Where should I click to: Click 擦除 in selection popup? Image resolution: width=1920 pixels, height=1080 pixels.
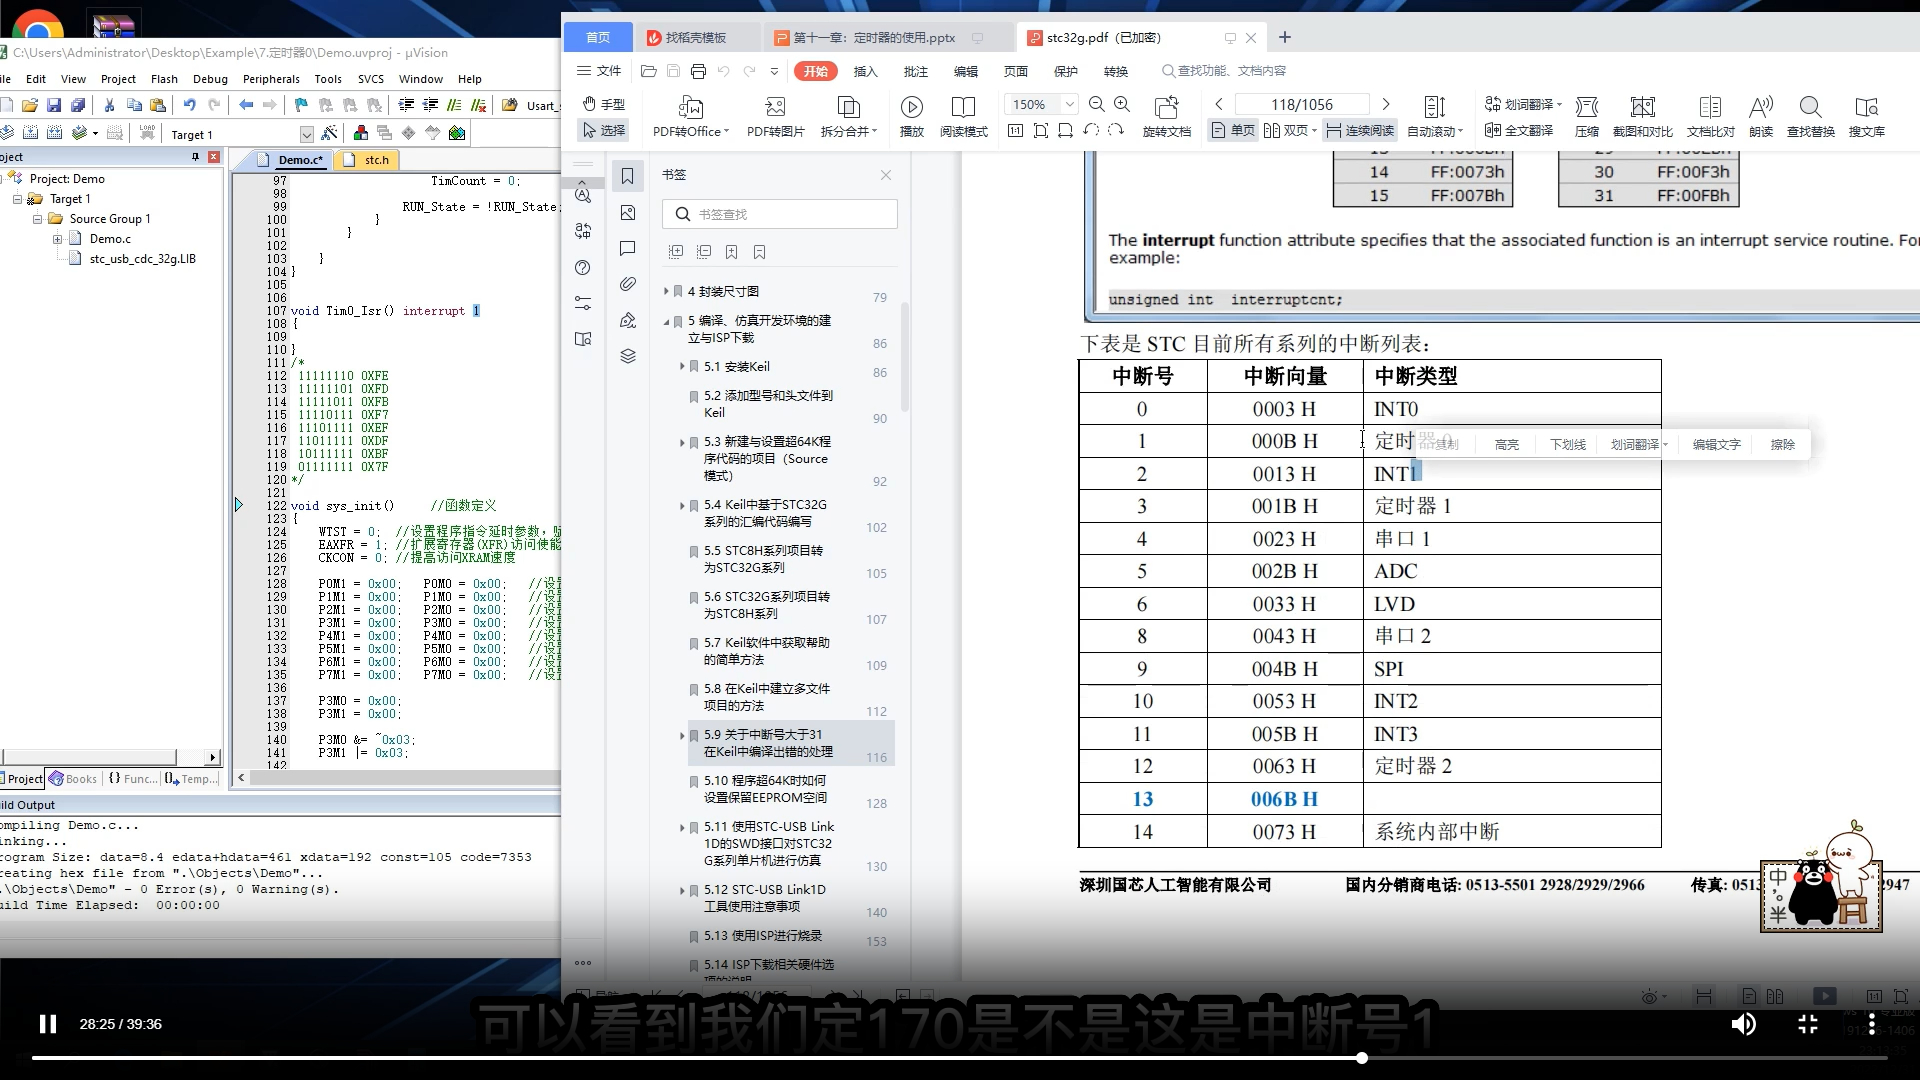[x=1782, y=445]
